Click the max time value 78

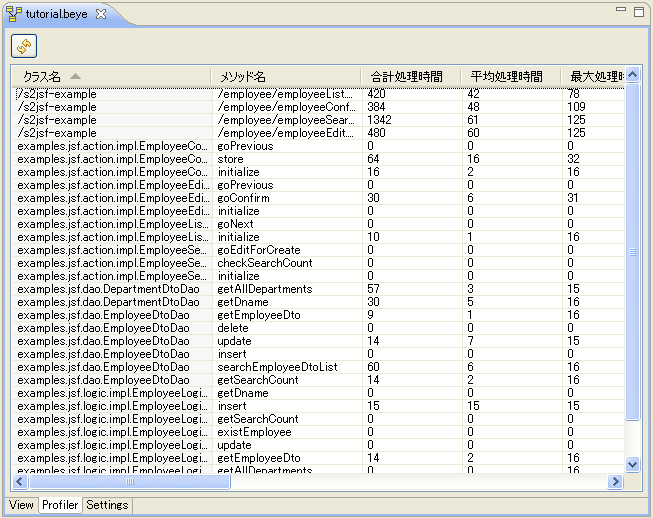coord(574,94)
